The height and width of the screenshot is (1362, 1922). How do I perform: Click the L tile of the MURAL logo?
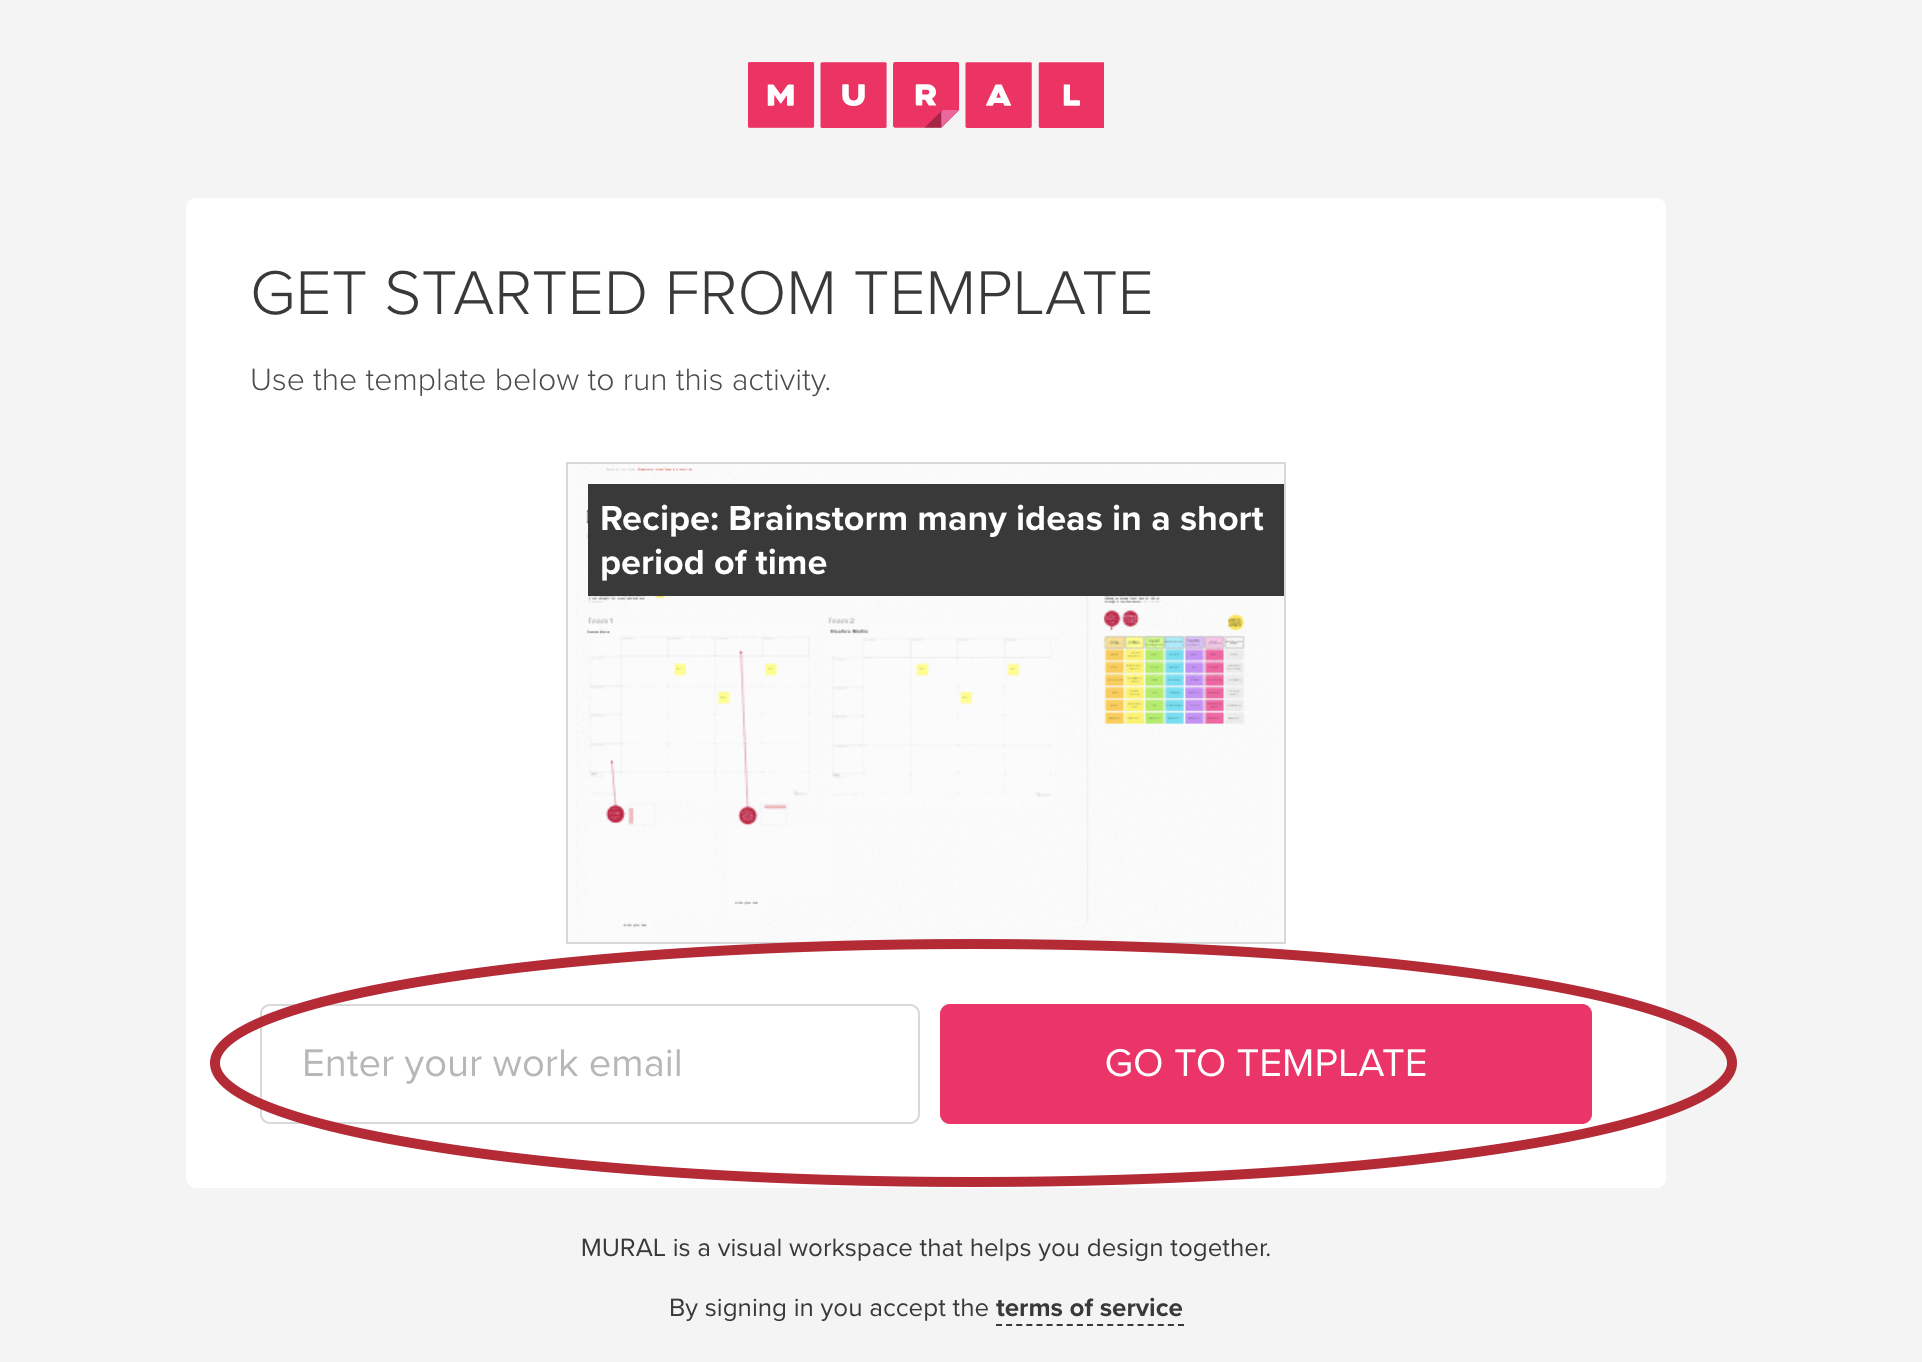click(x=1071, y=95)
